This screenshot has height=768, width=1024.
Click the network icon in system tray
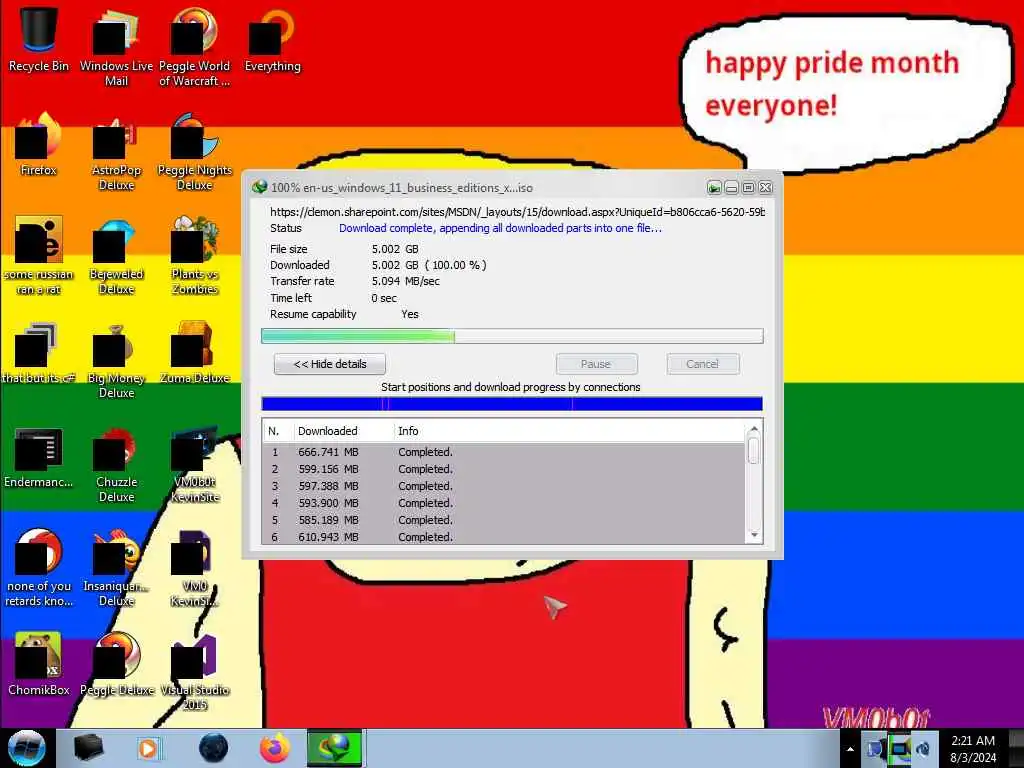(x=899, y=749)
